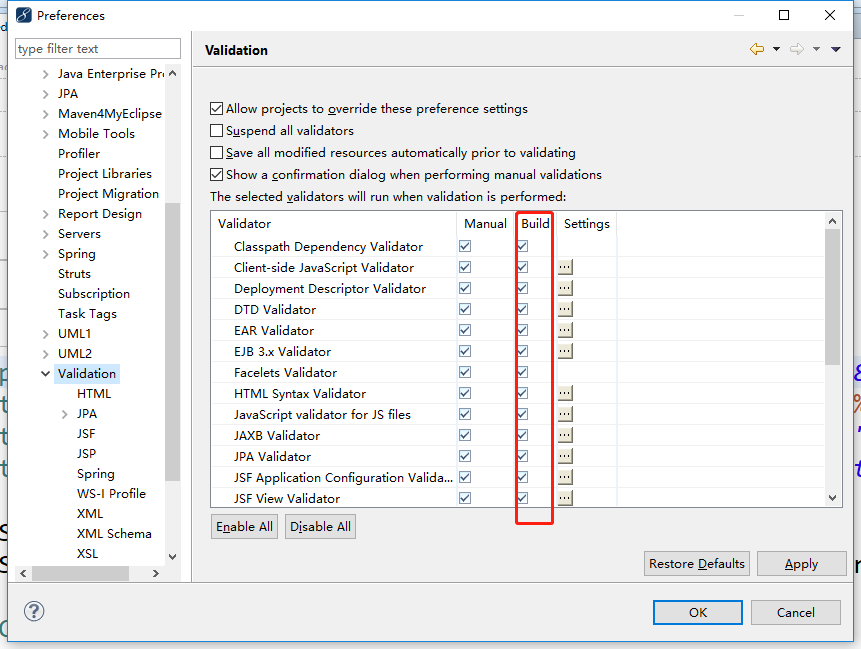Open settings for EAR Validator

[x=565, y=330]
